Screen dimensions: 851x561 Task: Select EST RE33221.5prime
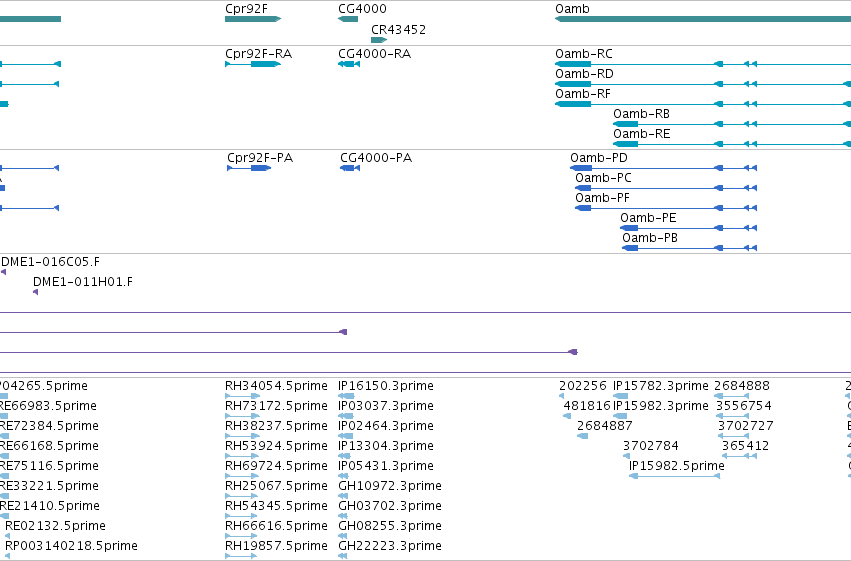click(49, 486)
